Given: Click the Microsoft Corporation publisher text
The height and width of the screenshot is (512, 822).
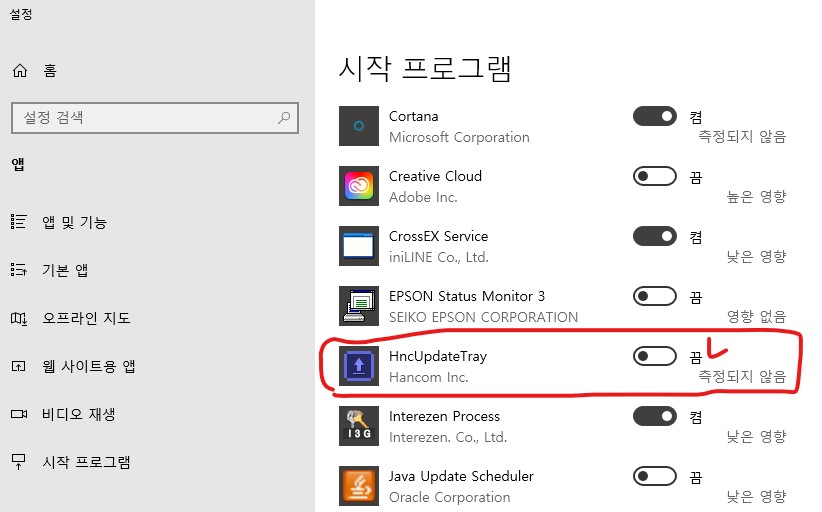Looking at the screenshot, I should 459,137.
